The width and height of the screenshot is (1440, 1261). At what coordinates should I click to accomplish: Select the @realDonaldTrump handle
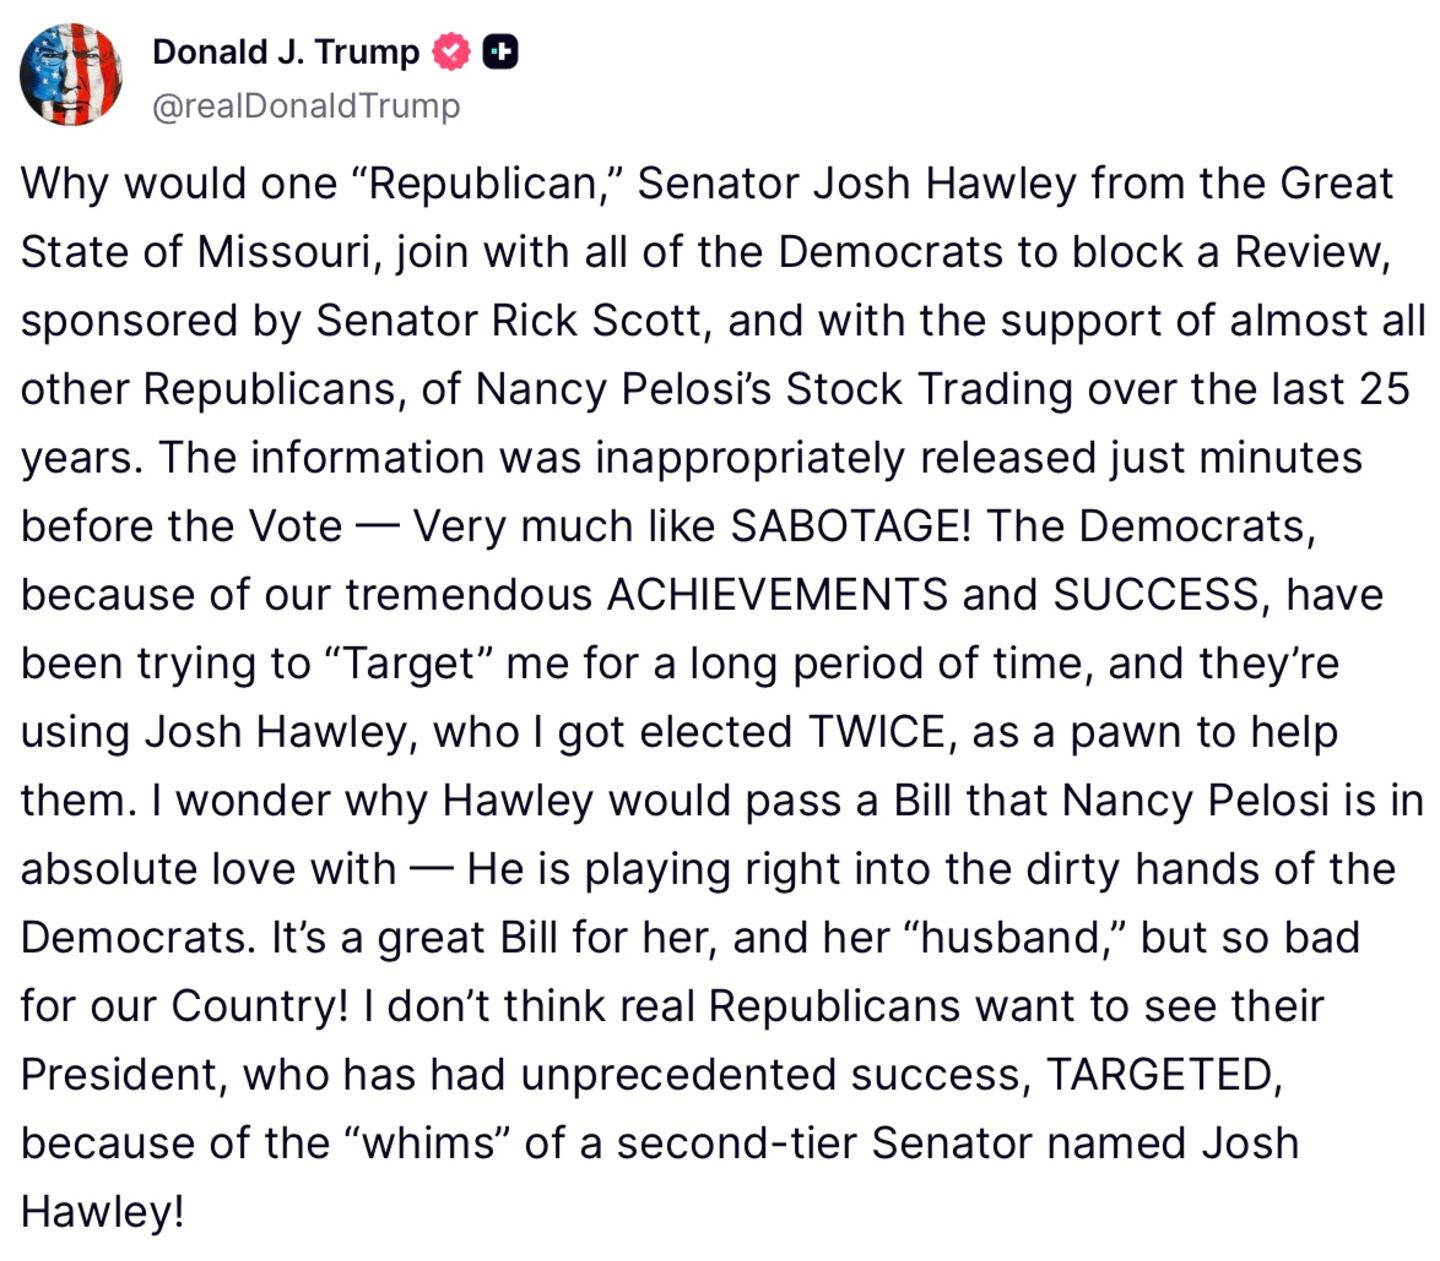(305, 104)
